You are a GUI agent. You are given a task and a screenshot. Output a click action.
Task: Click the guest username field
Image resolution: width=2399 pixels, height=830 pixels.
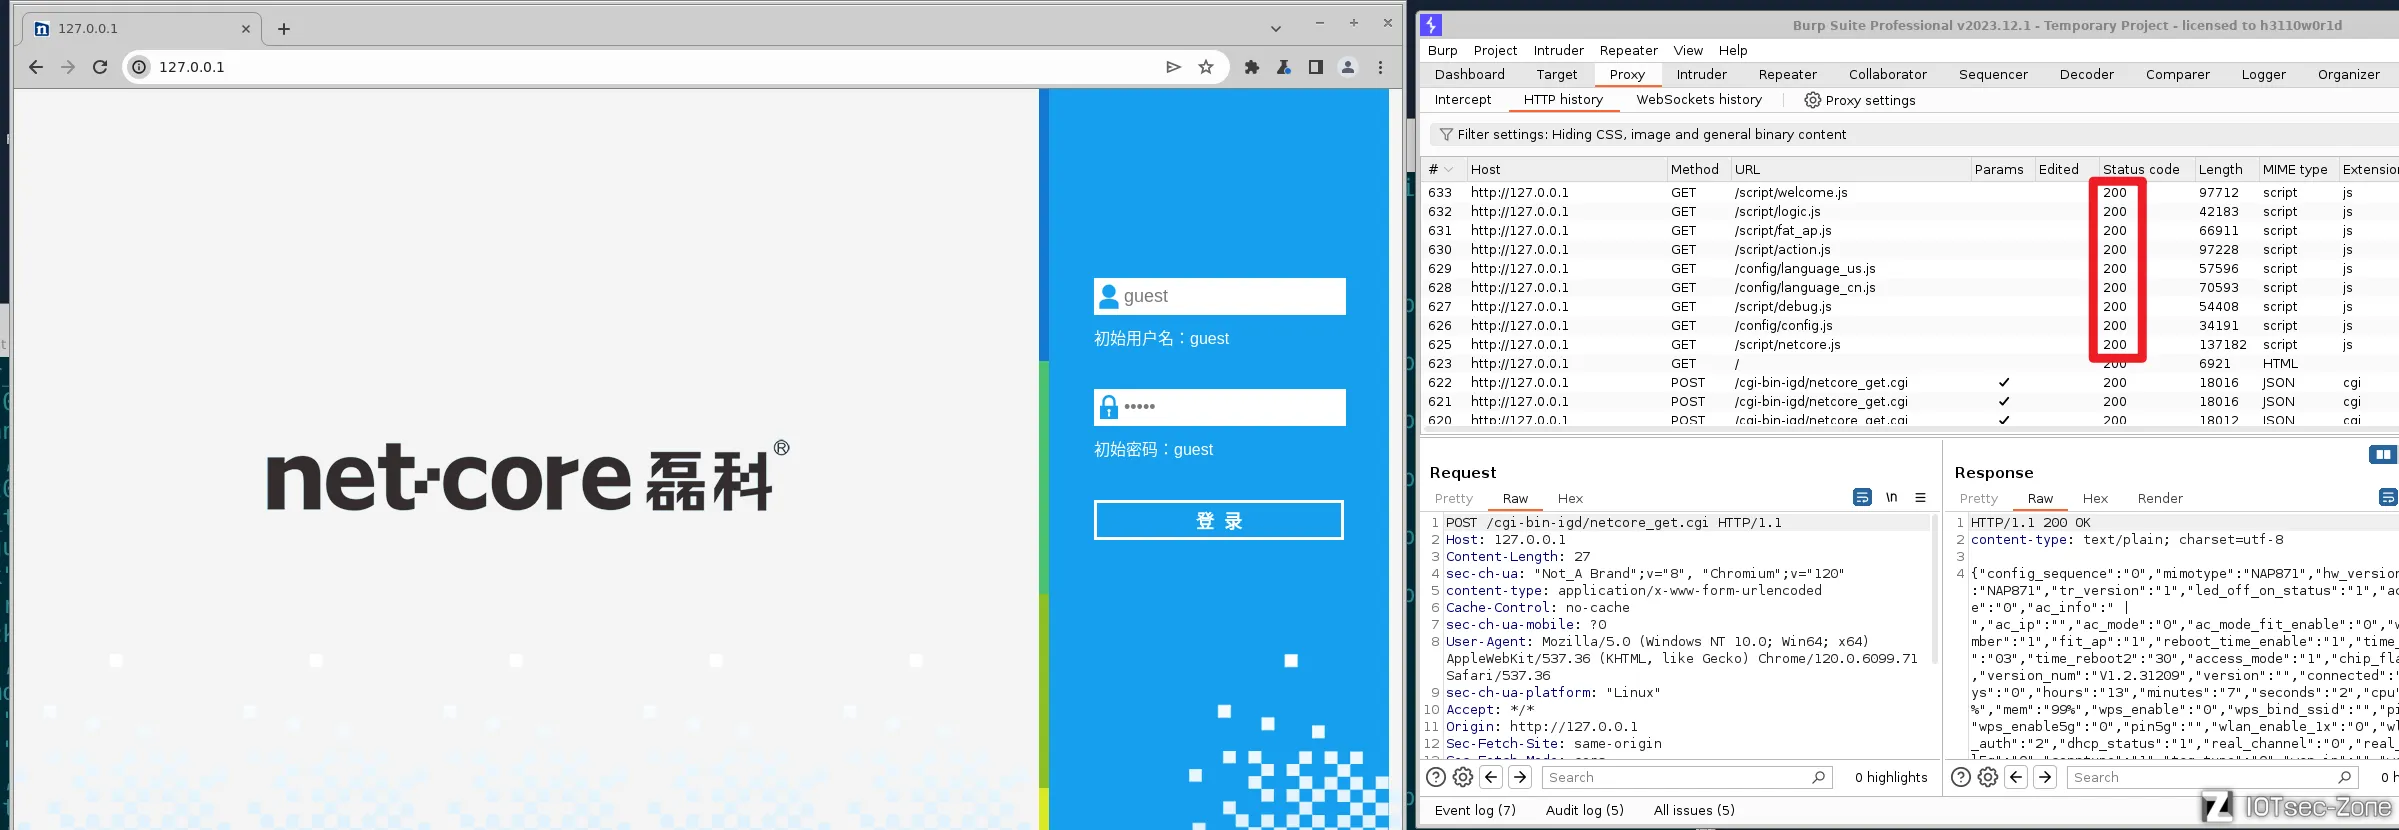click(x=1220, y=296)
